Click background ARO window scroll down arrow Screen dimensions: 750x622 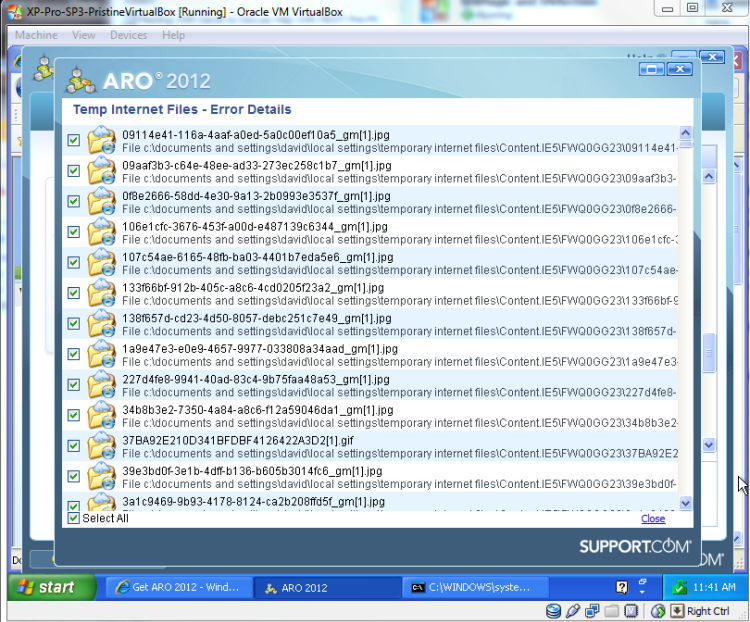709,445
